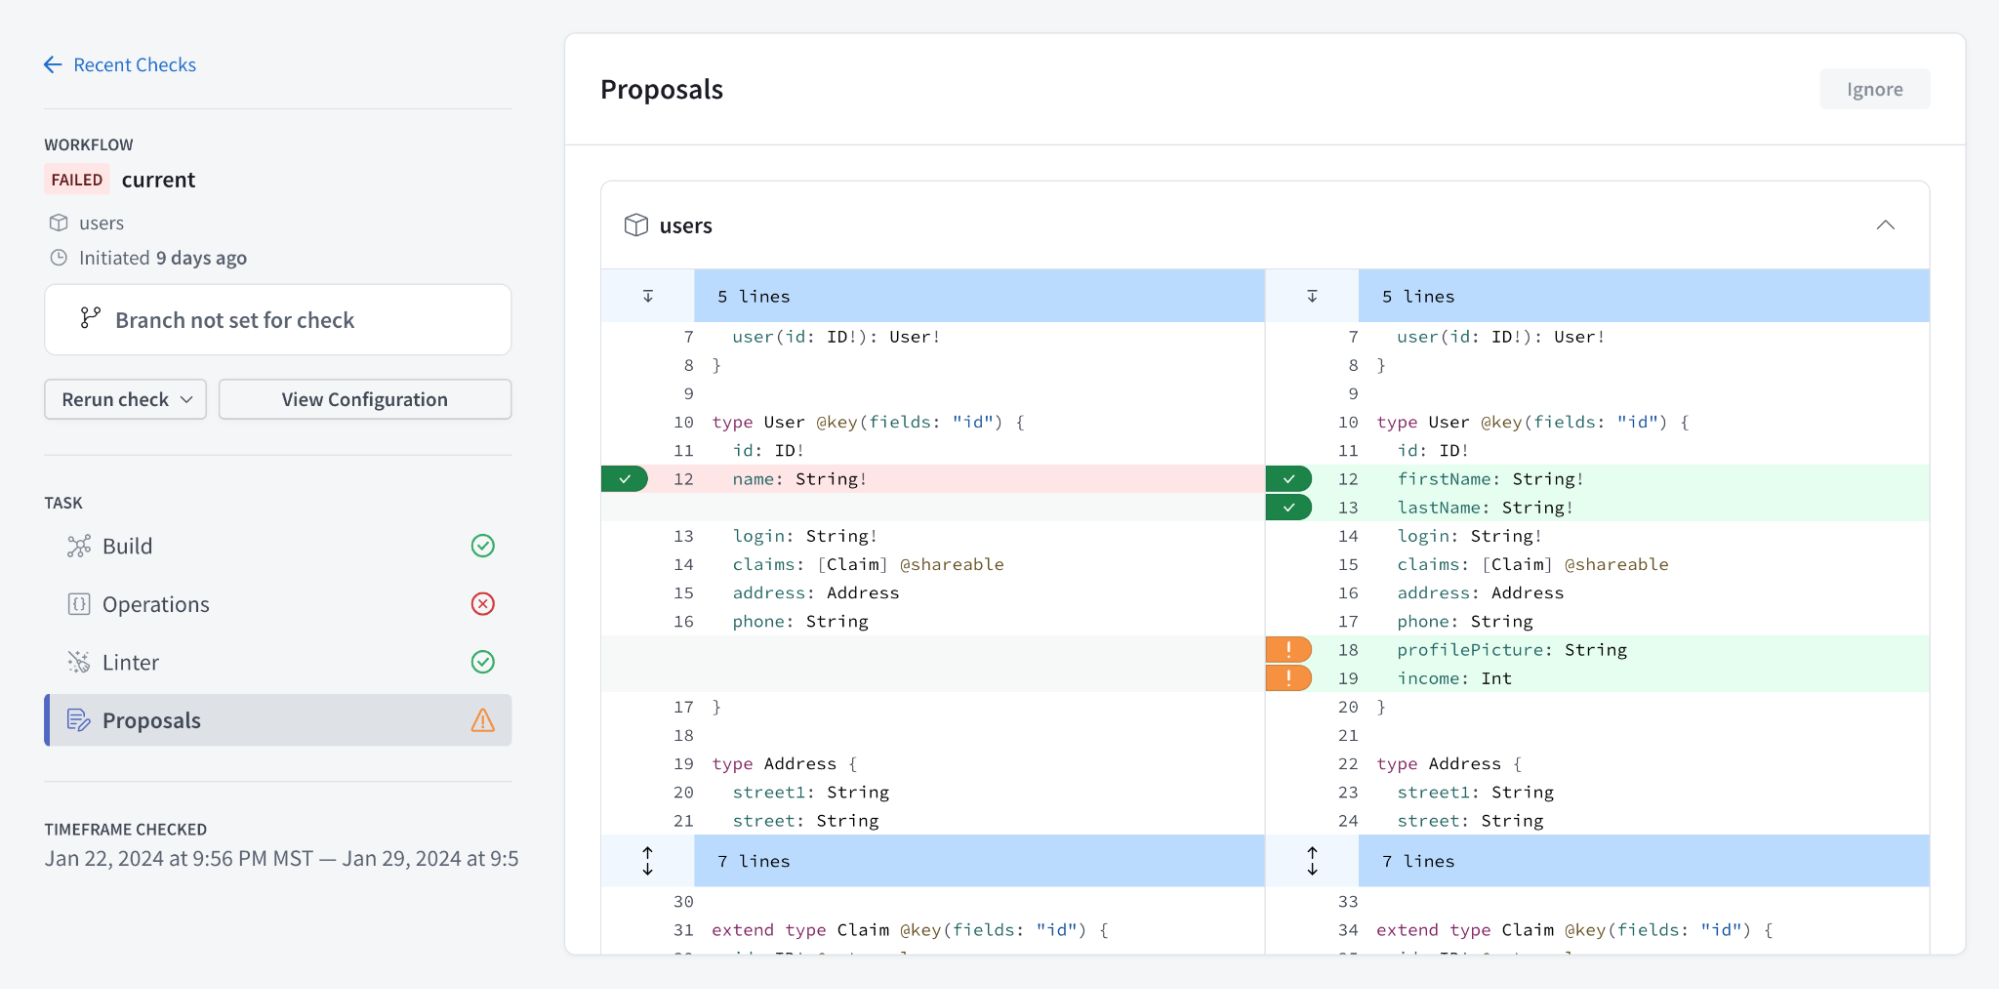The width and height of the screenshot is (1999, 989).
Task: Click the back arrow icon beside Recent Checks
Action: click(53, 65)
